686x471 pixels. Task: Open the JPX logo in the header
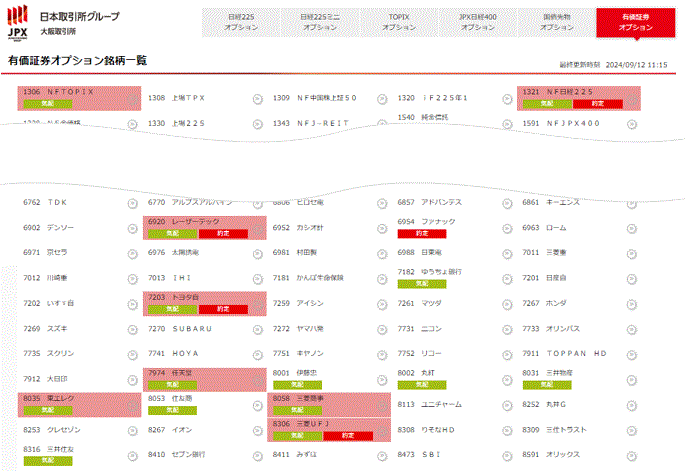click(x=18, y=23)
